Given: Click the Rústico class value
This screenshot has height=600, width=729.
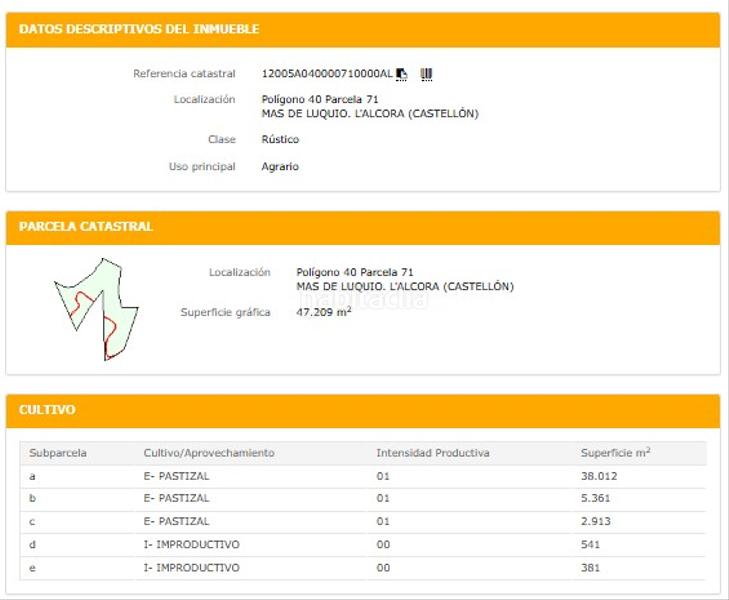Looking at the screenshot, I should coord(280,139).
